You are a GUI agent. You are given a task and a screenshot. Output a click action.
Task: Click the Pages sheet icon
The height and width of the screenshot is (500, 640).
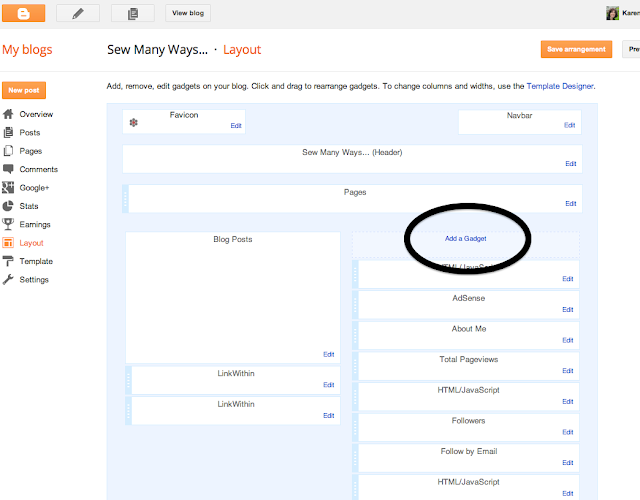coord(8,151)
